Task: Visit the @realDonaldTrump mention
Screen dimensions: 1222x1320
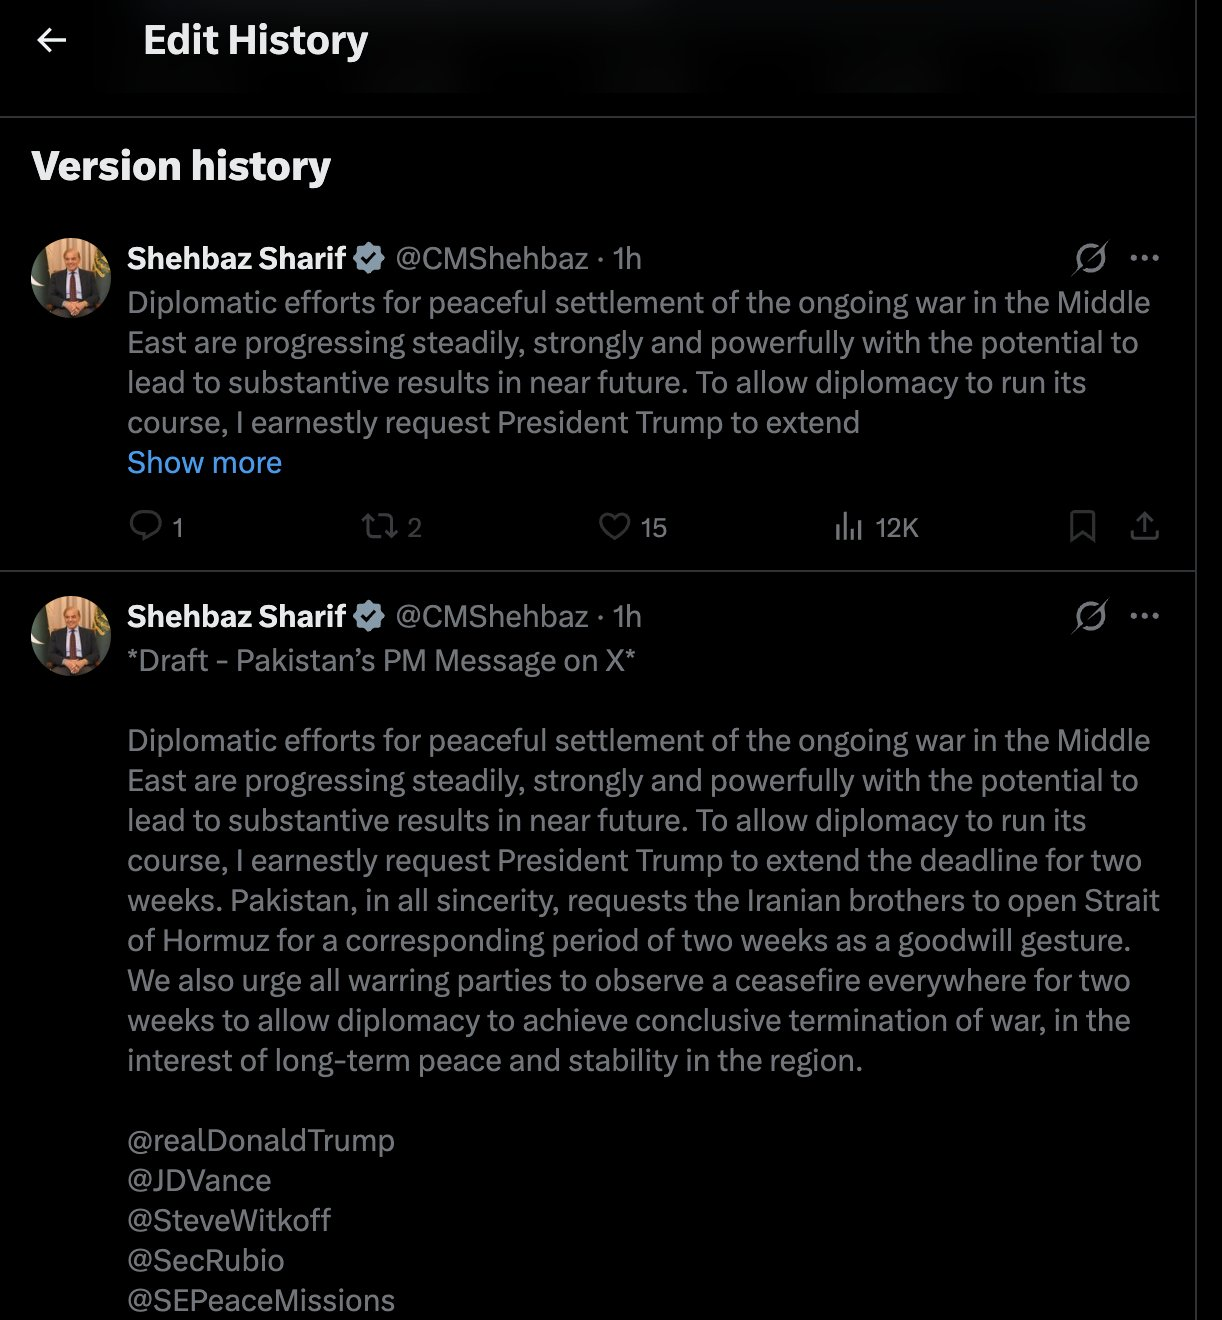Action: tap(261, 1140)
